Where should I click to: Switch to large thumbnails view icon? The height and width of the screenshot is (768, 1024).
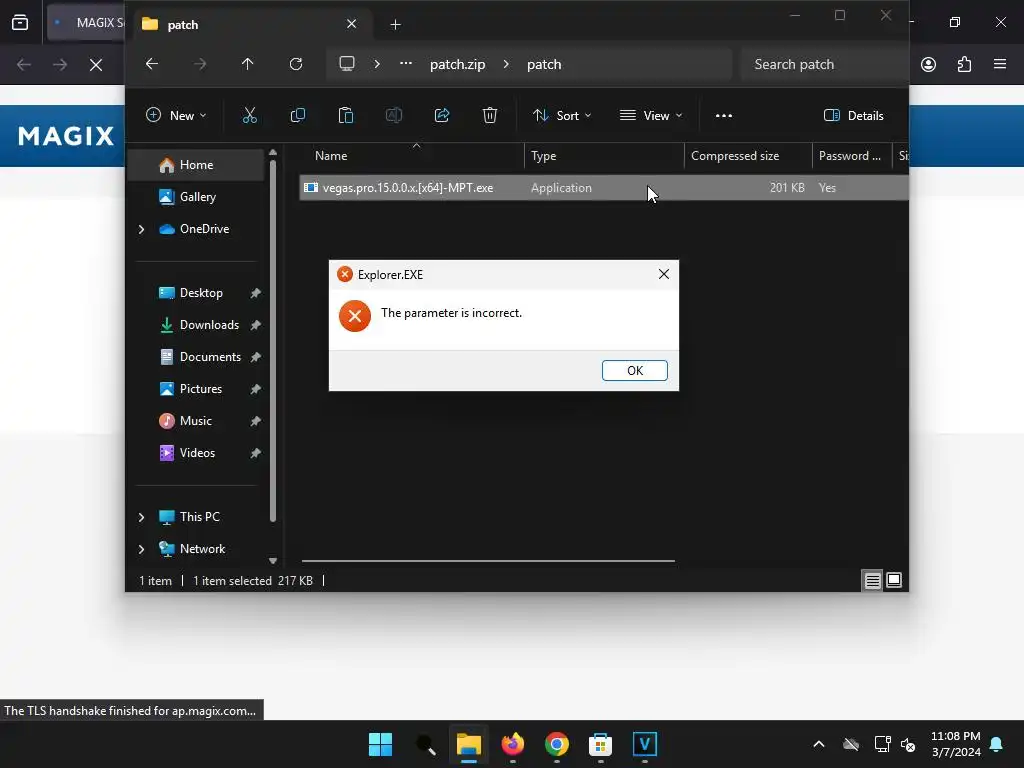click(x=893, y=580)
